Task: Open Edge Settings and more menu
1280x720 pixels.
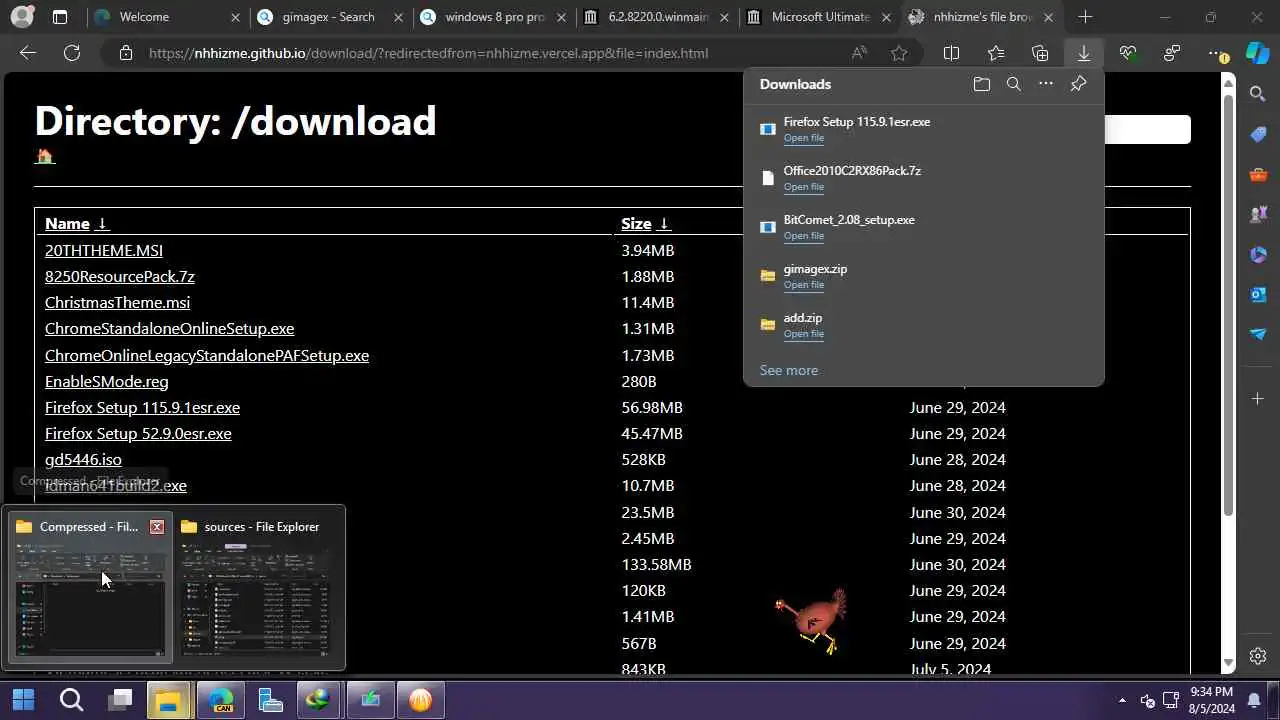Action: click(x=1216, y=53)
